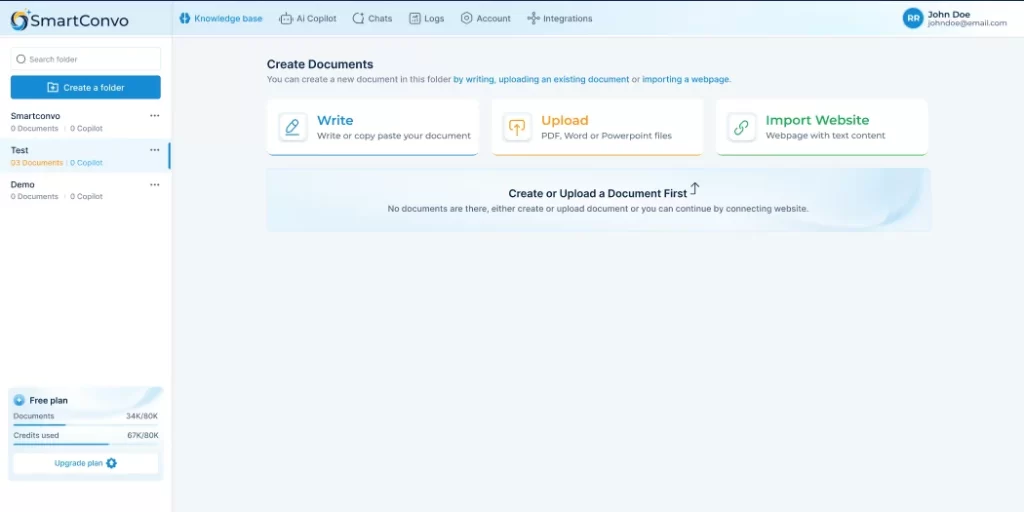Viewport: 1024px width, 512px height.
Task: Click the Create a folder button
Action: [x=86, y=88]
